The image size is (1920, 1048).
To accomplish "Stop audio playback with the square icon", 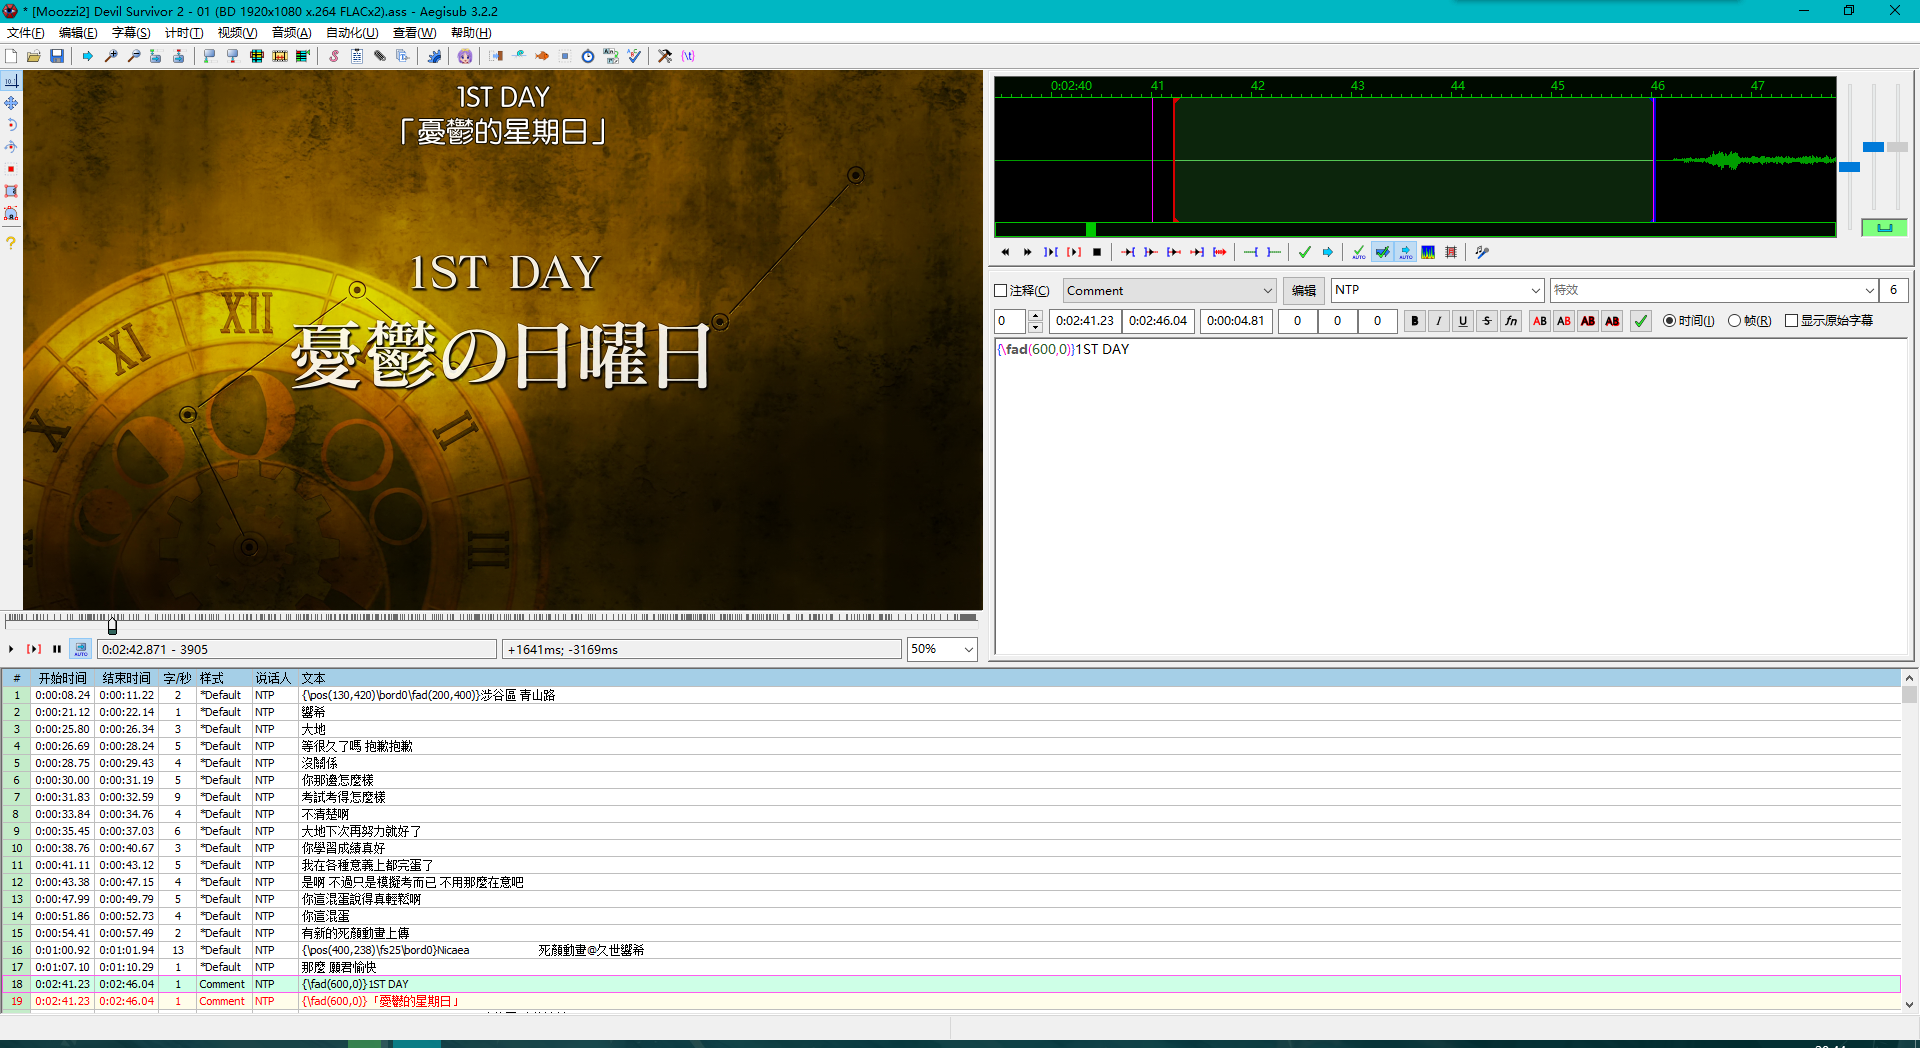I will [1097, 252].
